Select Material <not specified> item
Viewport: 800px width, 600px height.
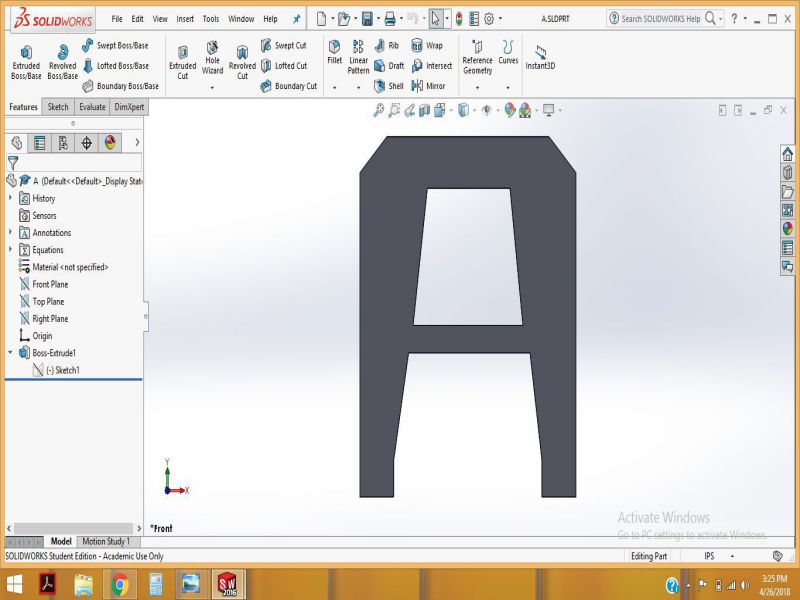(x=63, y=267)
